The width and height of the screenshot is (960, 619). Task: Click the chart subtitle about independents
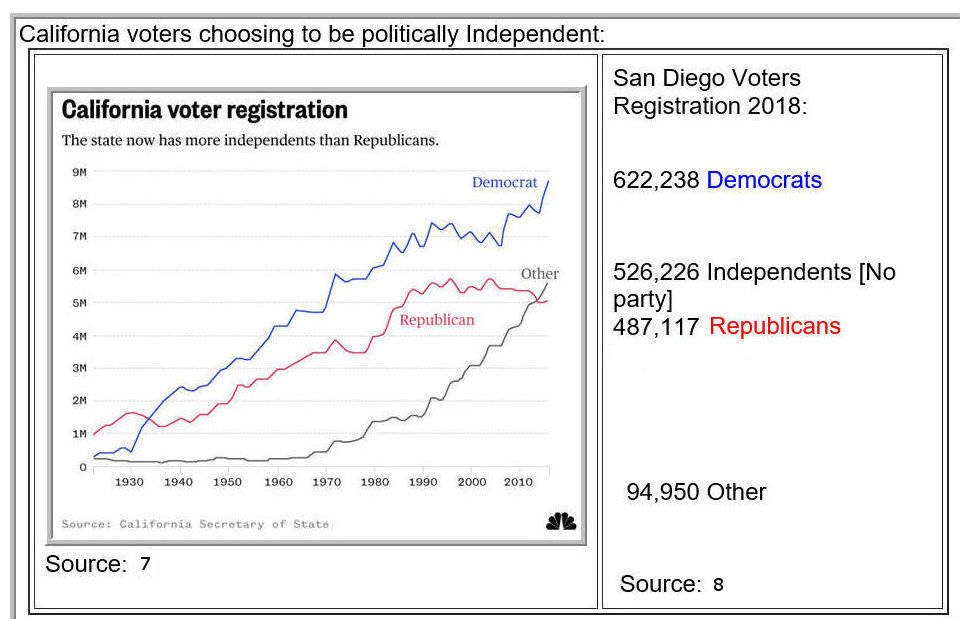[250, 140]
